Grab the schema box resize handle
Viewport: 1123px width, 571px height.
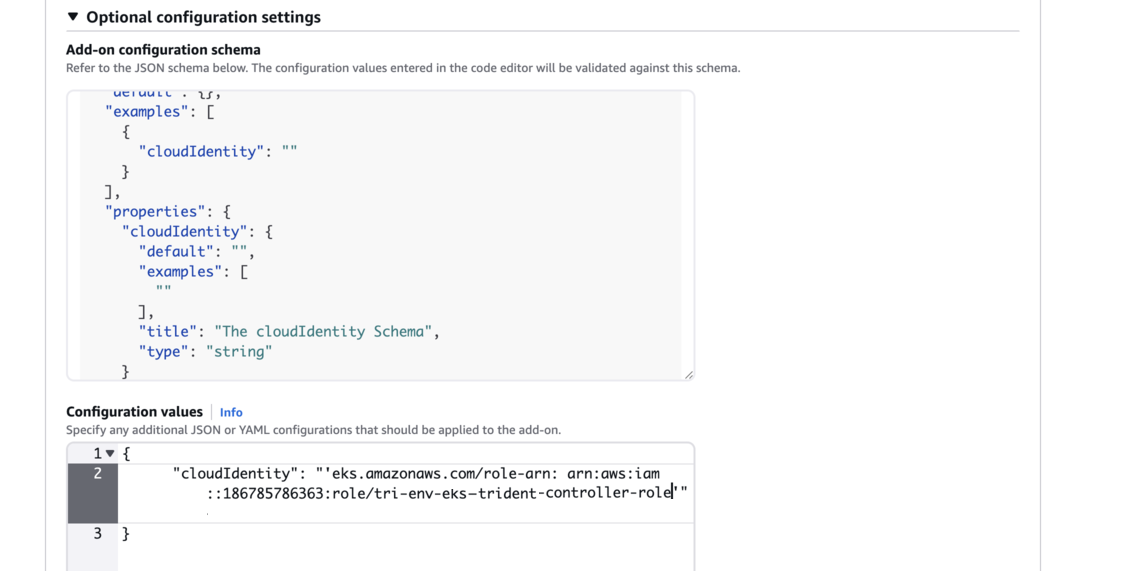click(x=688, y=375)
